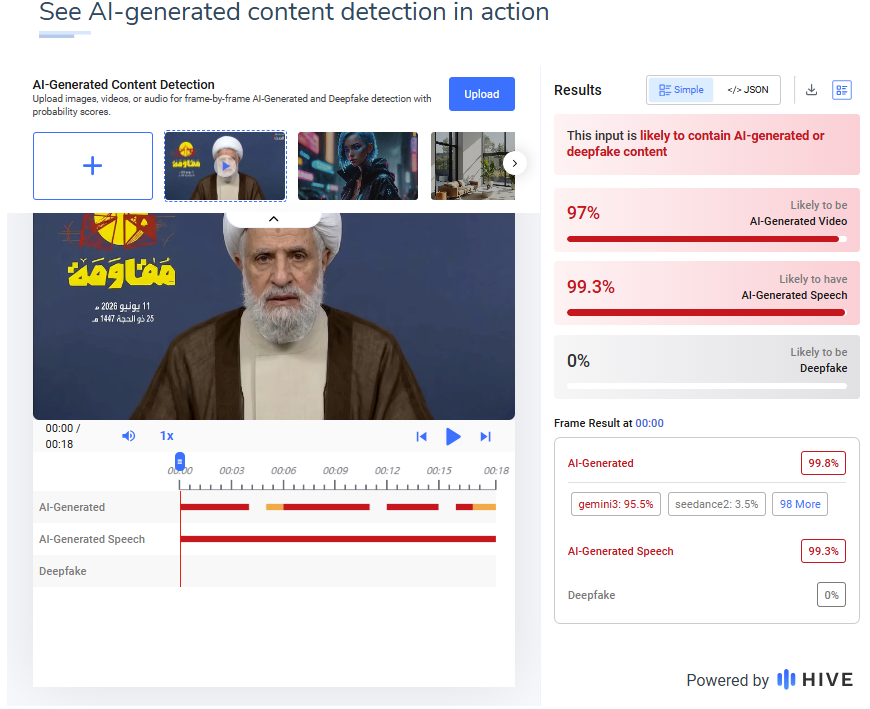Screen dimensions: 870x709
Task: Click the Deepfake timeline row label
Action: point(63,571)
